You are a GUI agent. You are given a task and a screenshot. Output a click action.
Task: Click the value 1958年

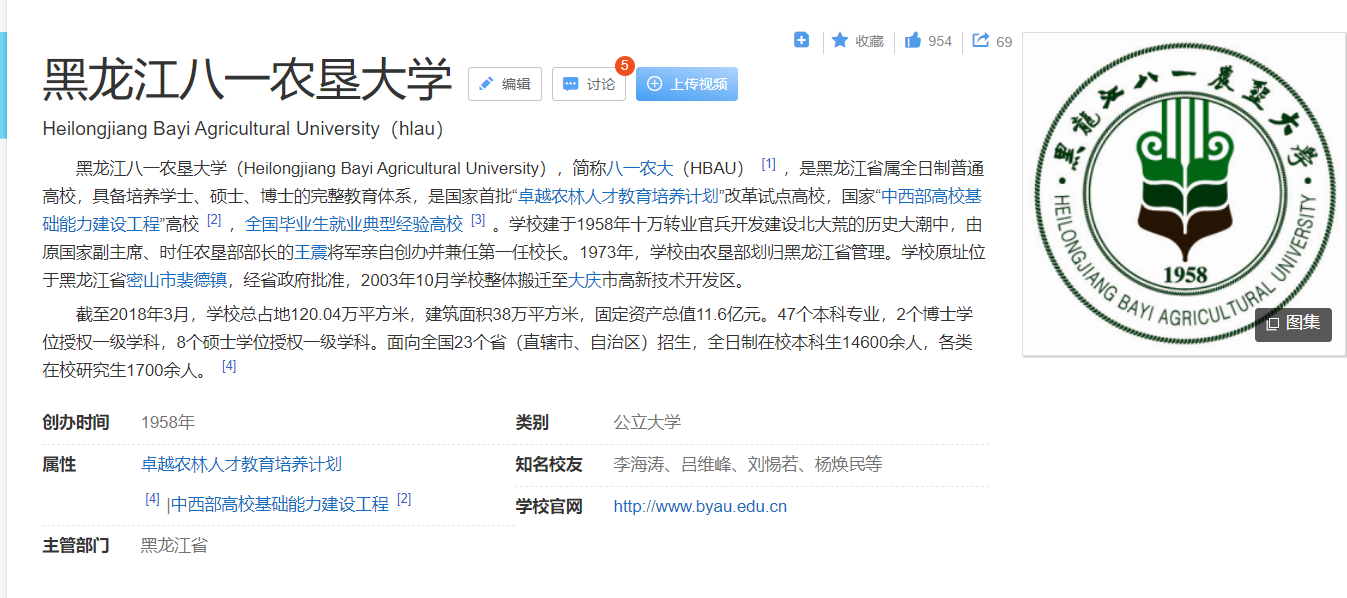pyautogui.click(x=168, y=422)
